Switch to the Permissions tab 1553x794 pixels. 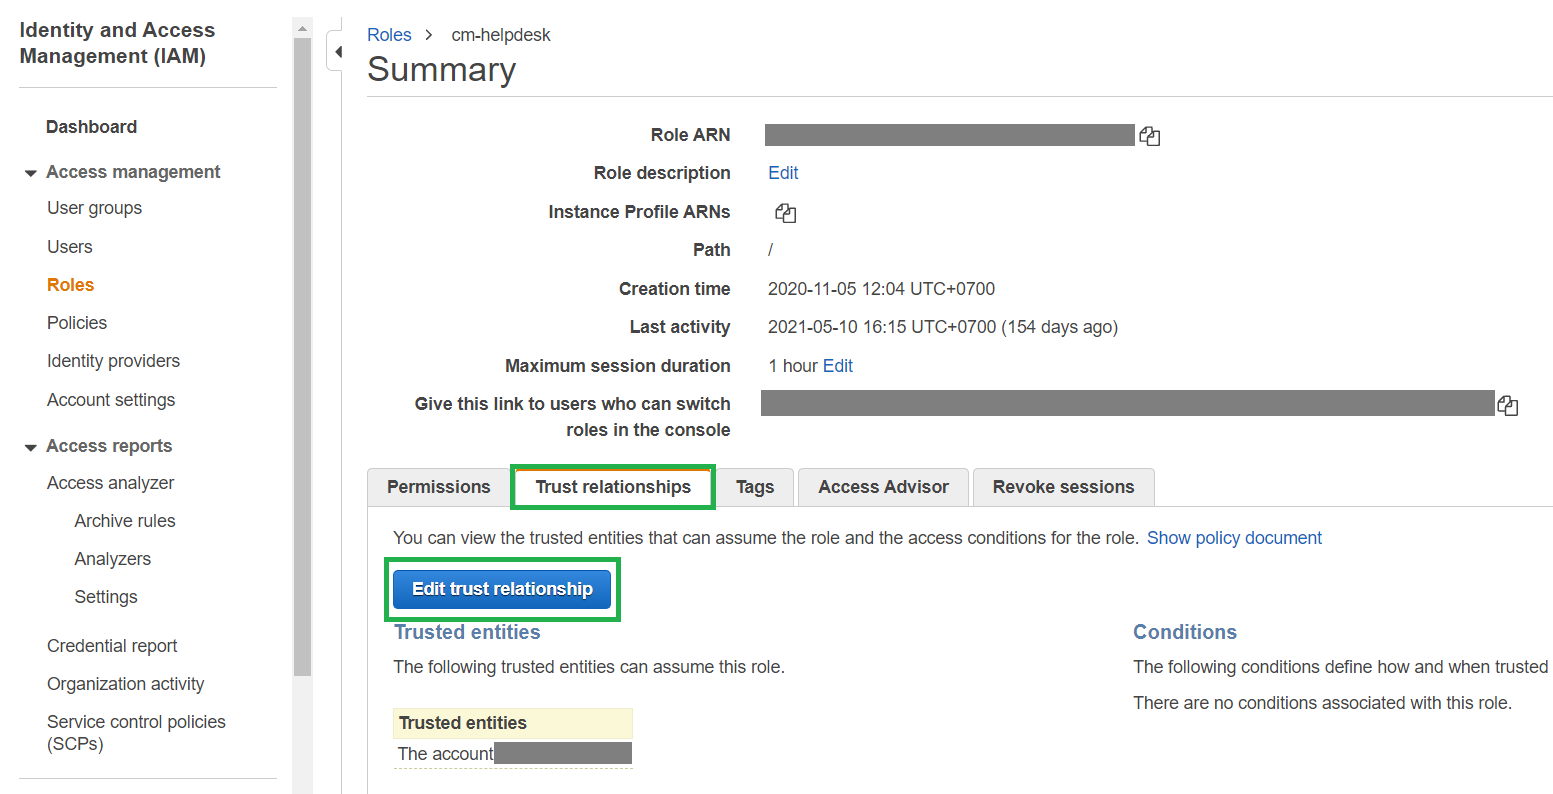[437, 487]
